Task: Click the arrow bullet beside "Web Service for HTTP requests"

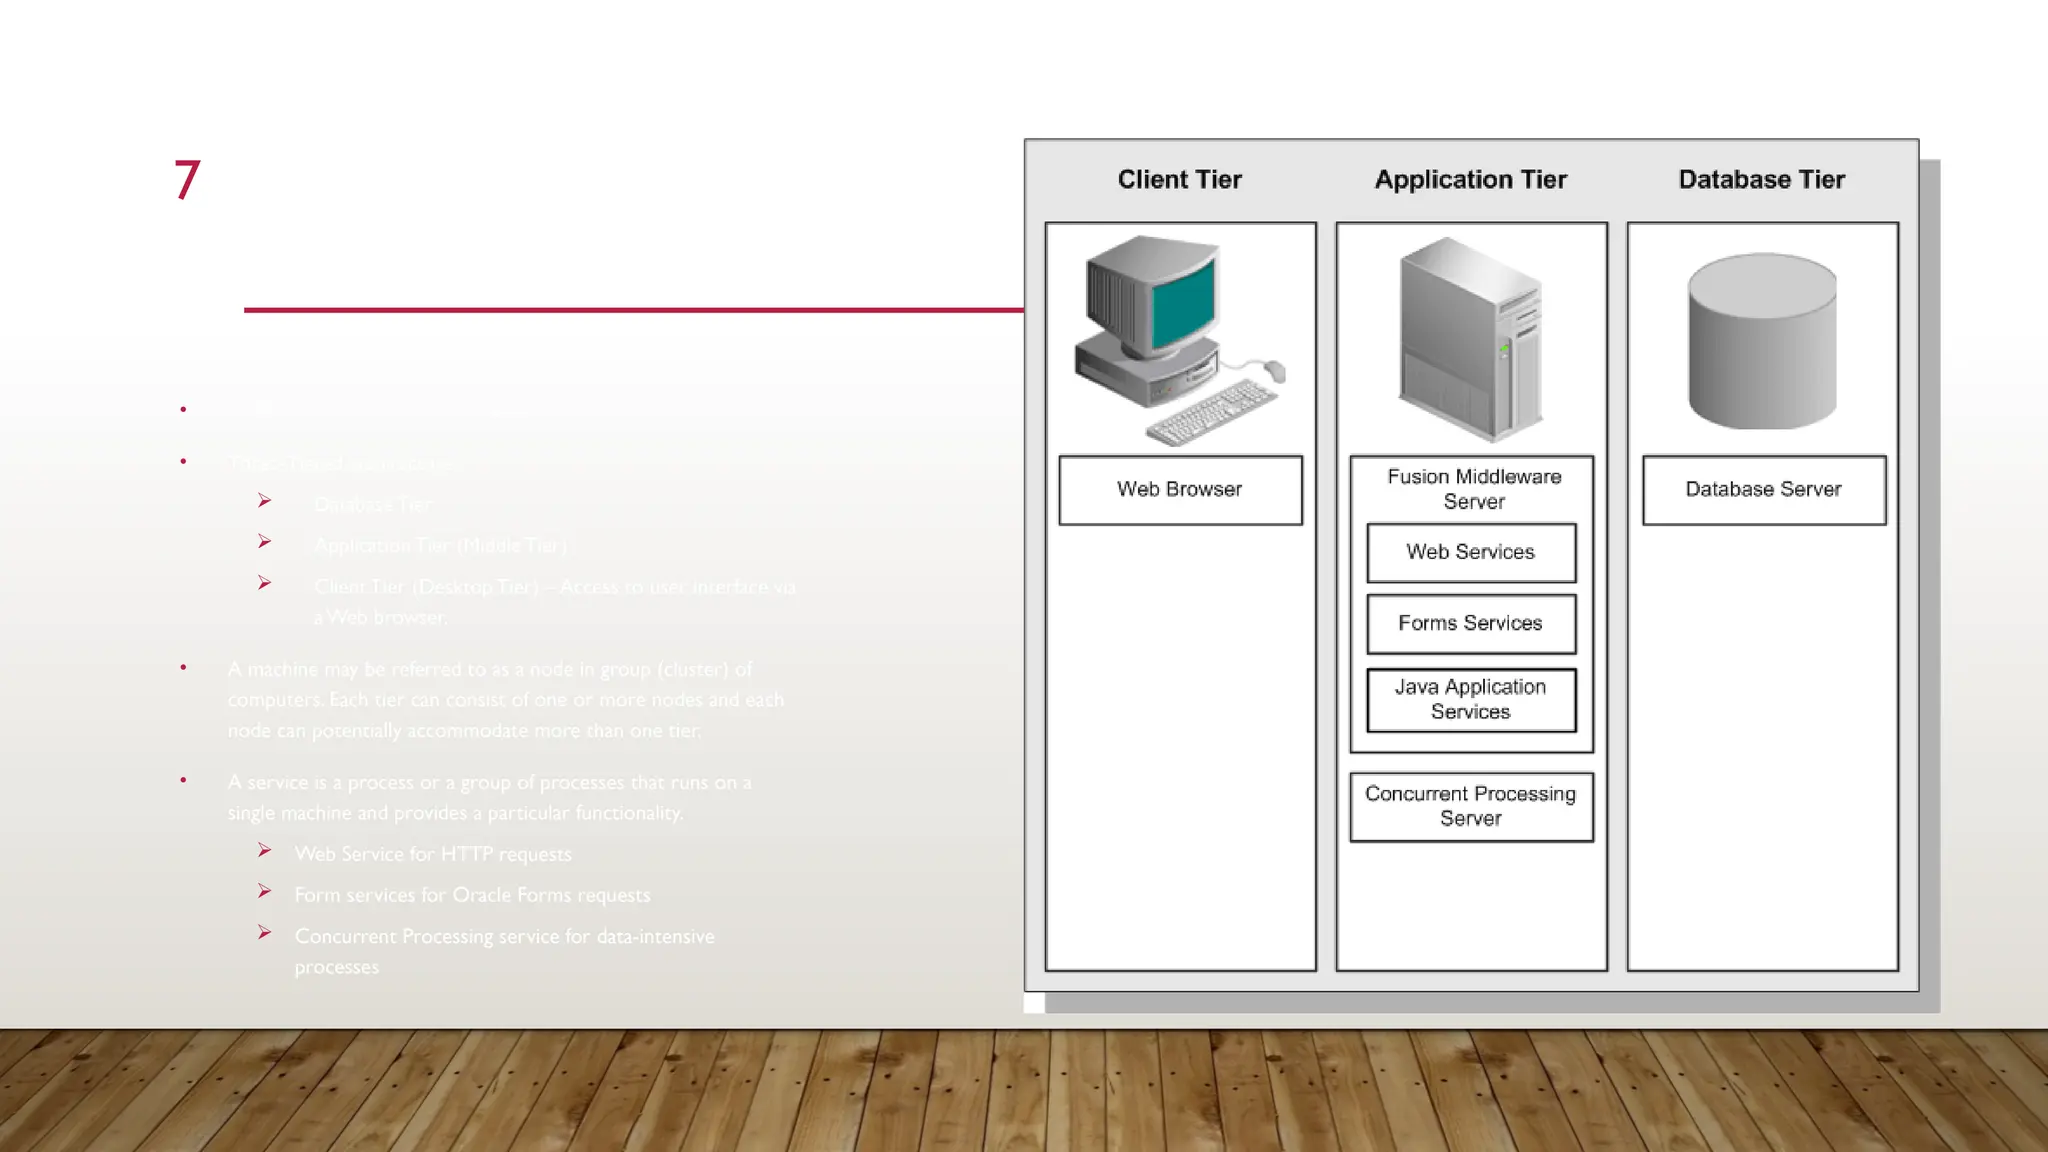Action: (264, 850)
